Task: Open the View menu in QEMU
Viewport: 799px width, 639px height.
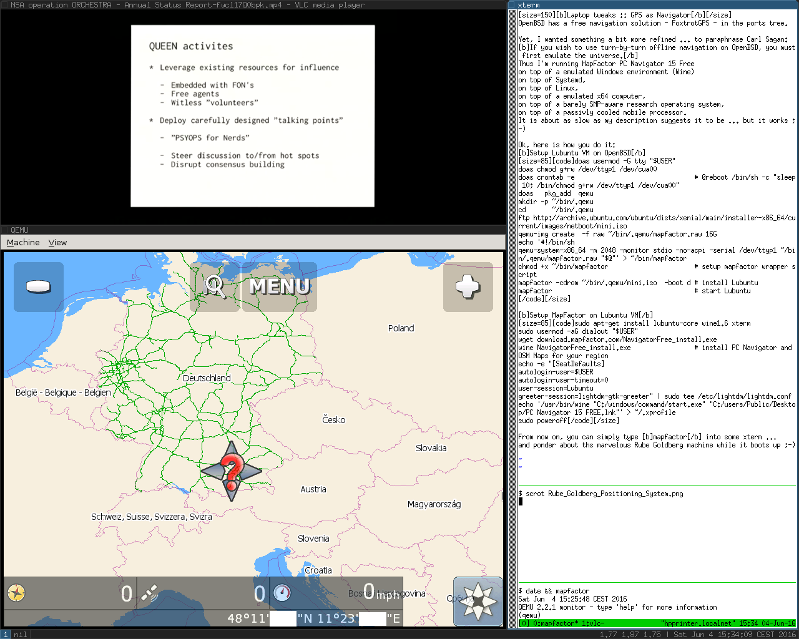Action: point(58,243)
